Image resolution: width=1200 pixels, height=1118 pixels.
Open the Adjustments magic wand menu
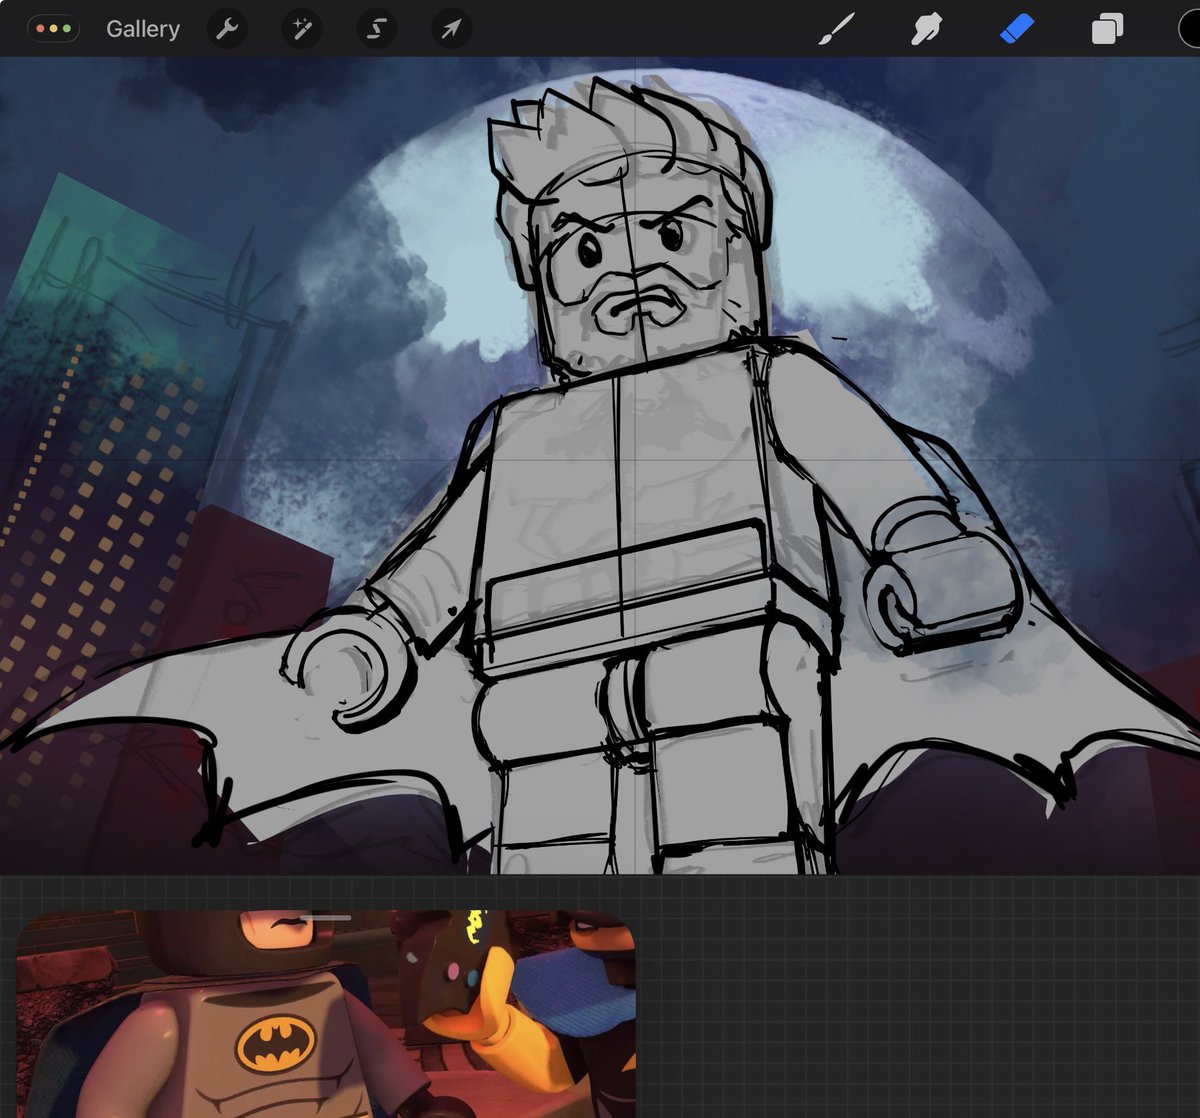click(x=301, y=29)
